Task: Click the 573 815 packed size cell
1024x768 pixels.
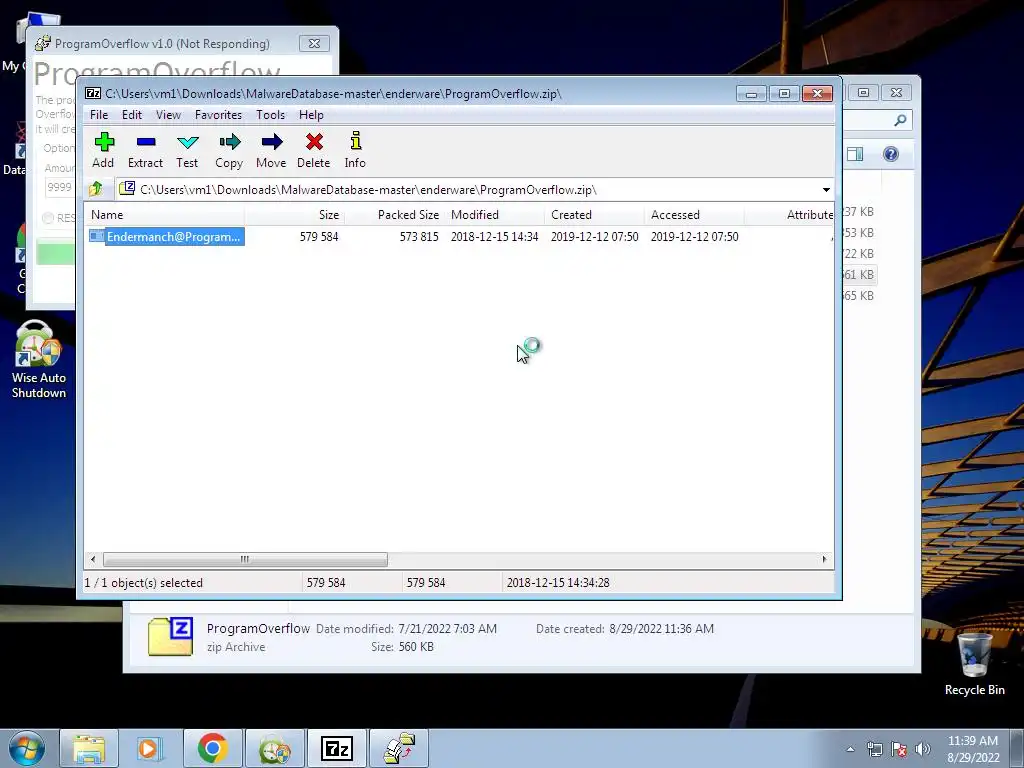Action: 419,237
